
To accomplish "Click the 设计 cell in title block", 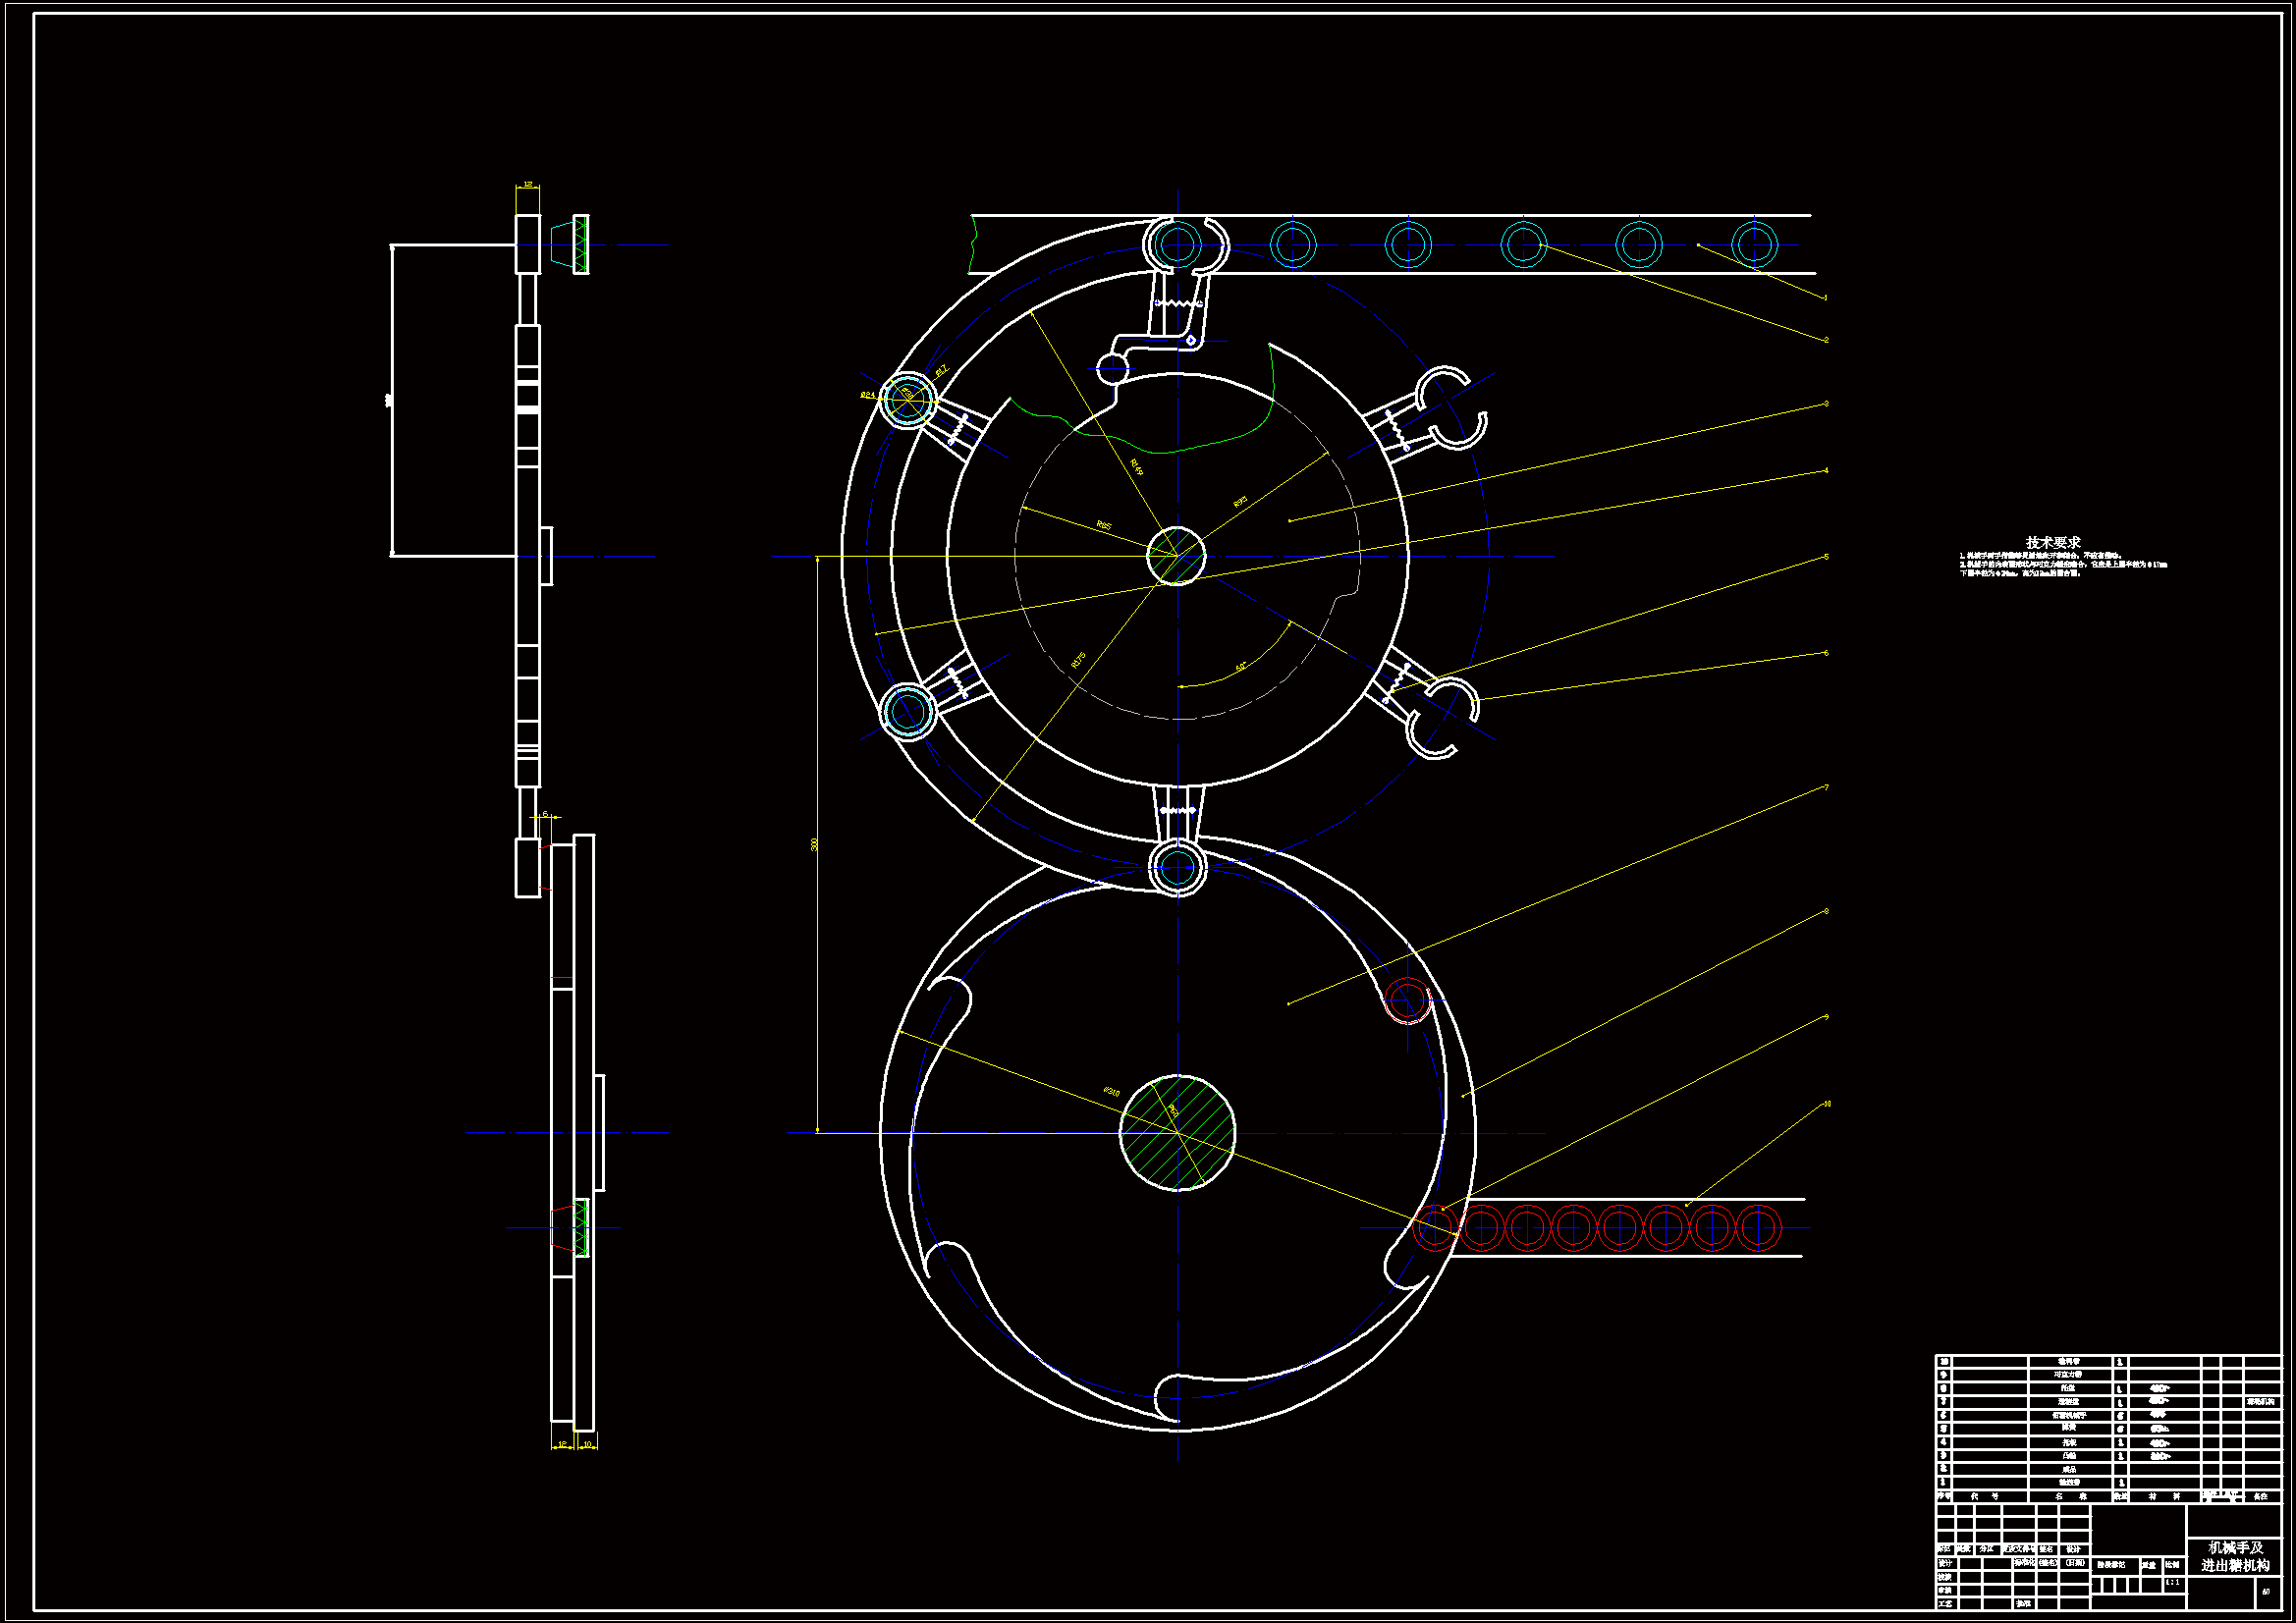I will [1945, 1563].
